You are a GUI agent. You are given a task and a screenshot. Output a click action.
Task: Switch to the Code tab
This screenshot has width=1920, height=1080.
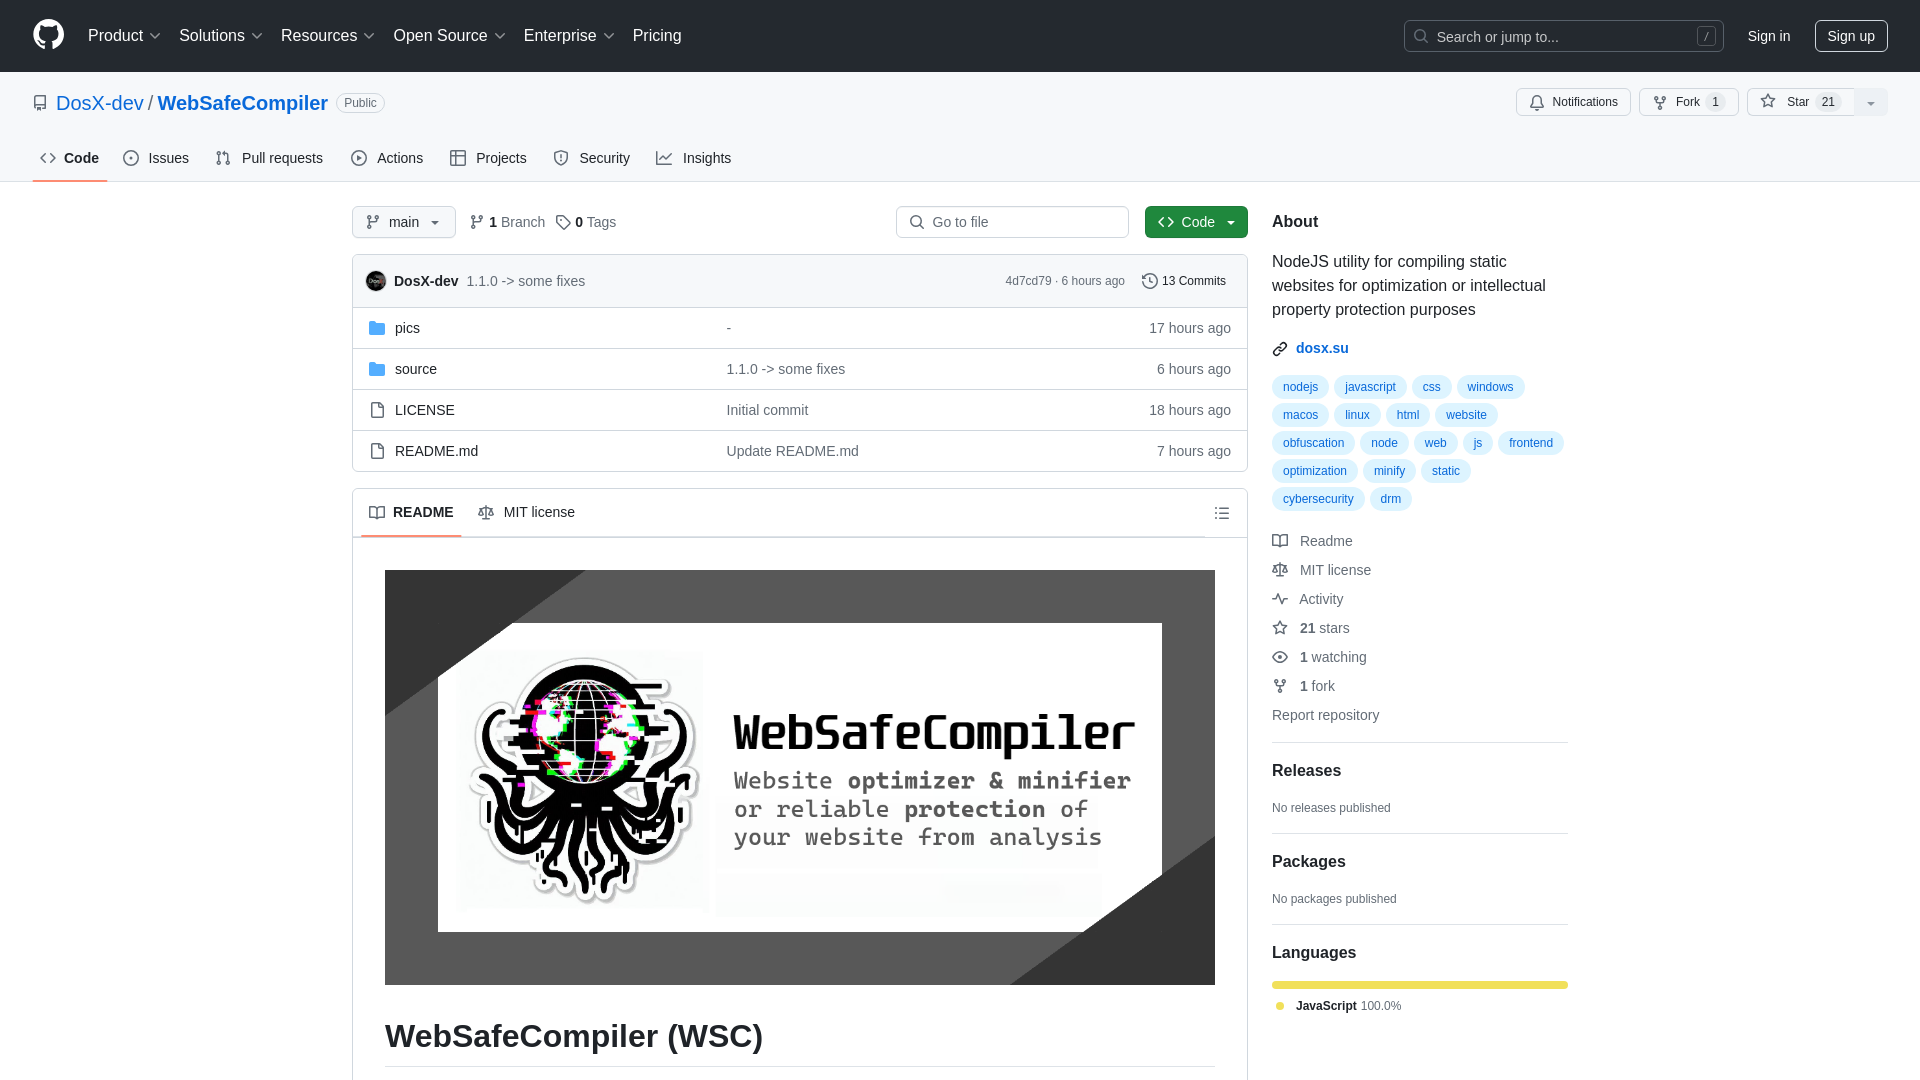69,158
